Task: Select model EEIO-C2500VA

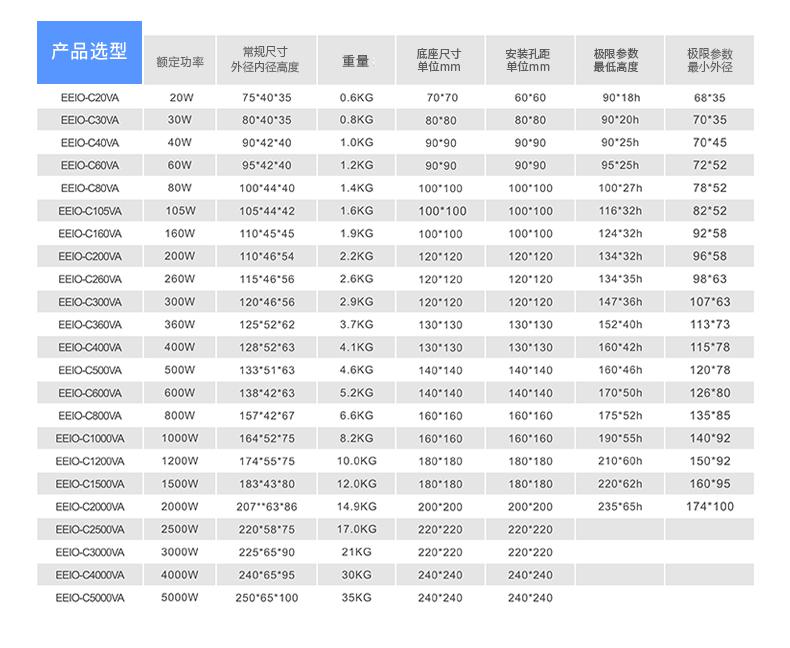Action: pyautogui.click(x=90, y=530)
